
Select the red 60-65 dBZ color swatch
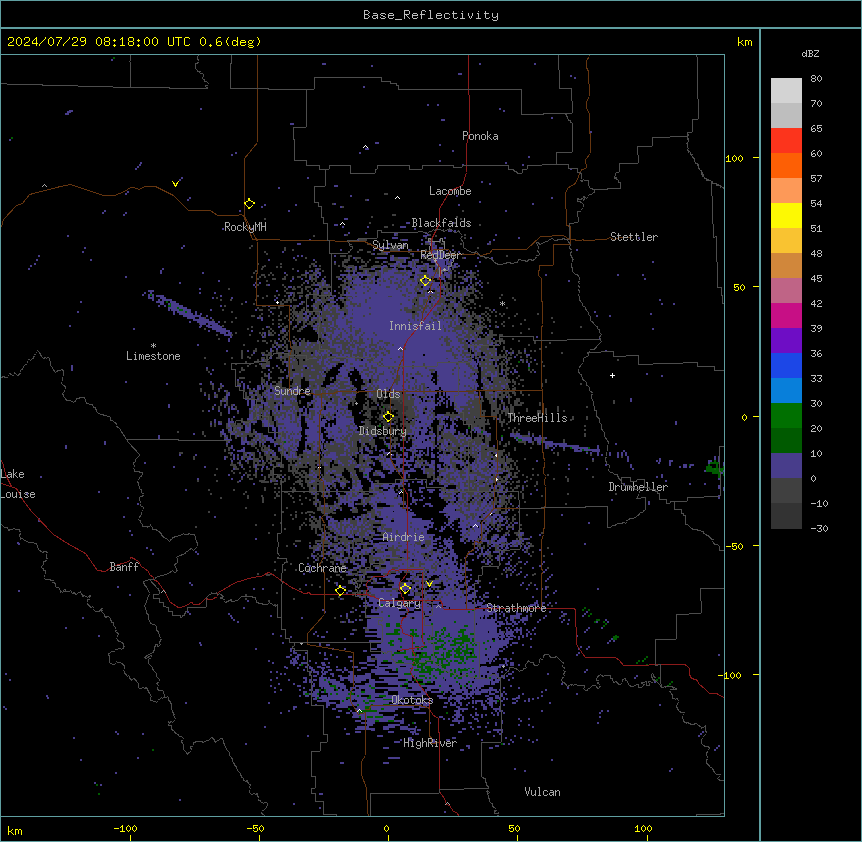(x=786, y=141)
